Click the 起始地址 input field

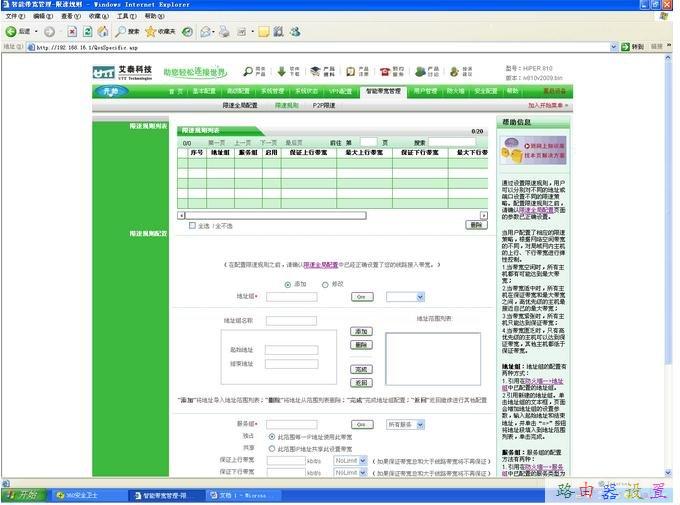click(x=291, y=350)
